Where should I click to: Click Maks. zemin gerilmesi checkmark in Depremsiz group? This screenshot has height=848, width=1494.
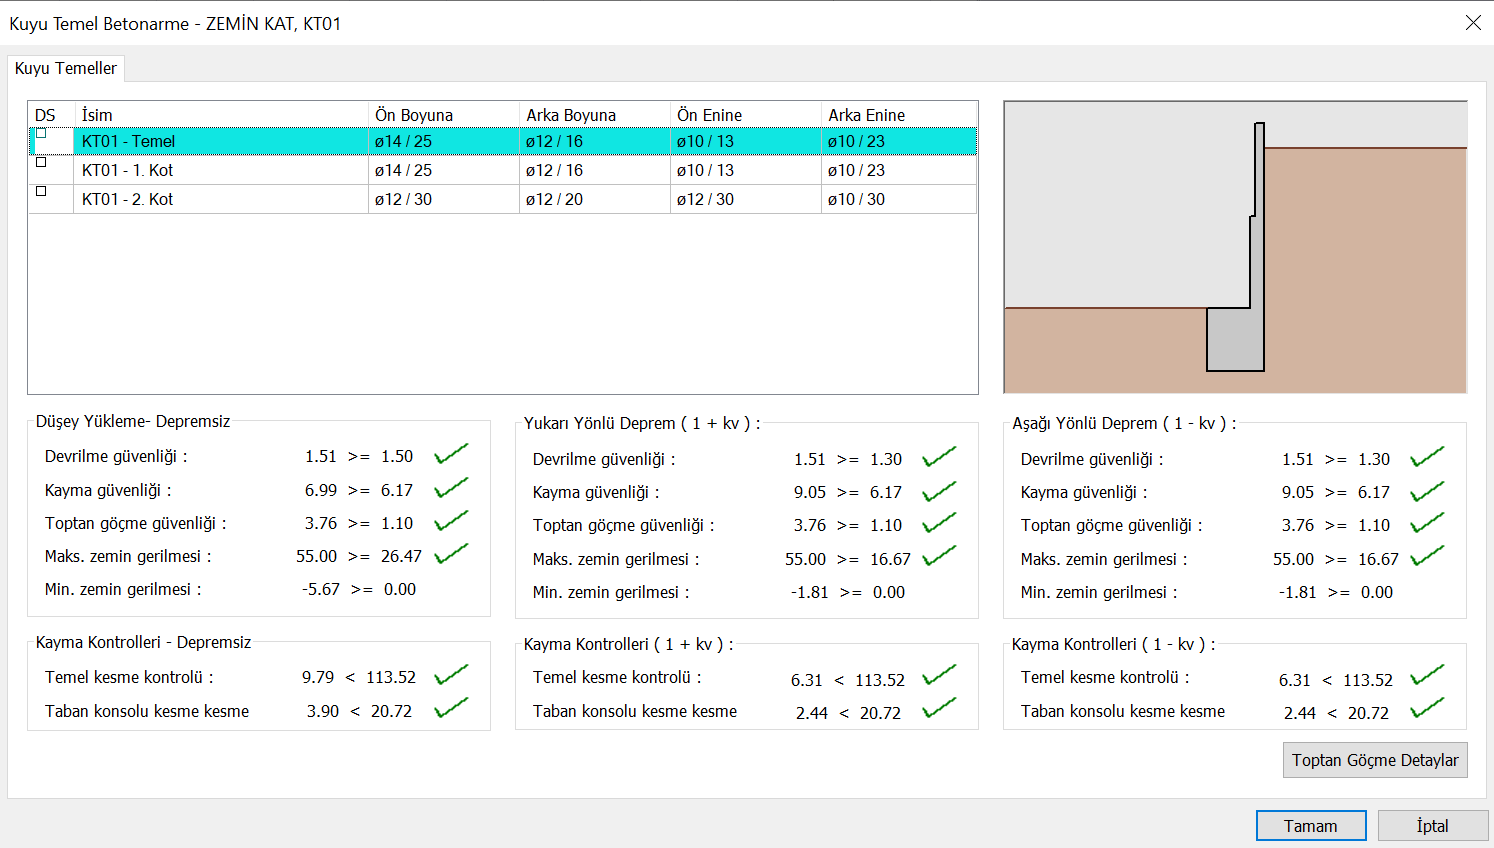451,555
